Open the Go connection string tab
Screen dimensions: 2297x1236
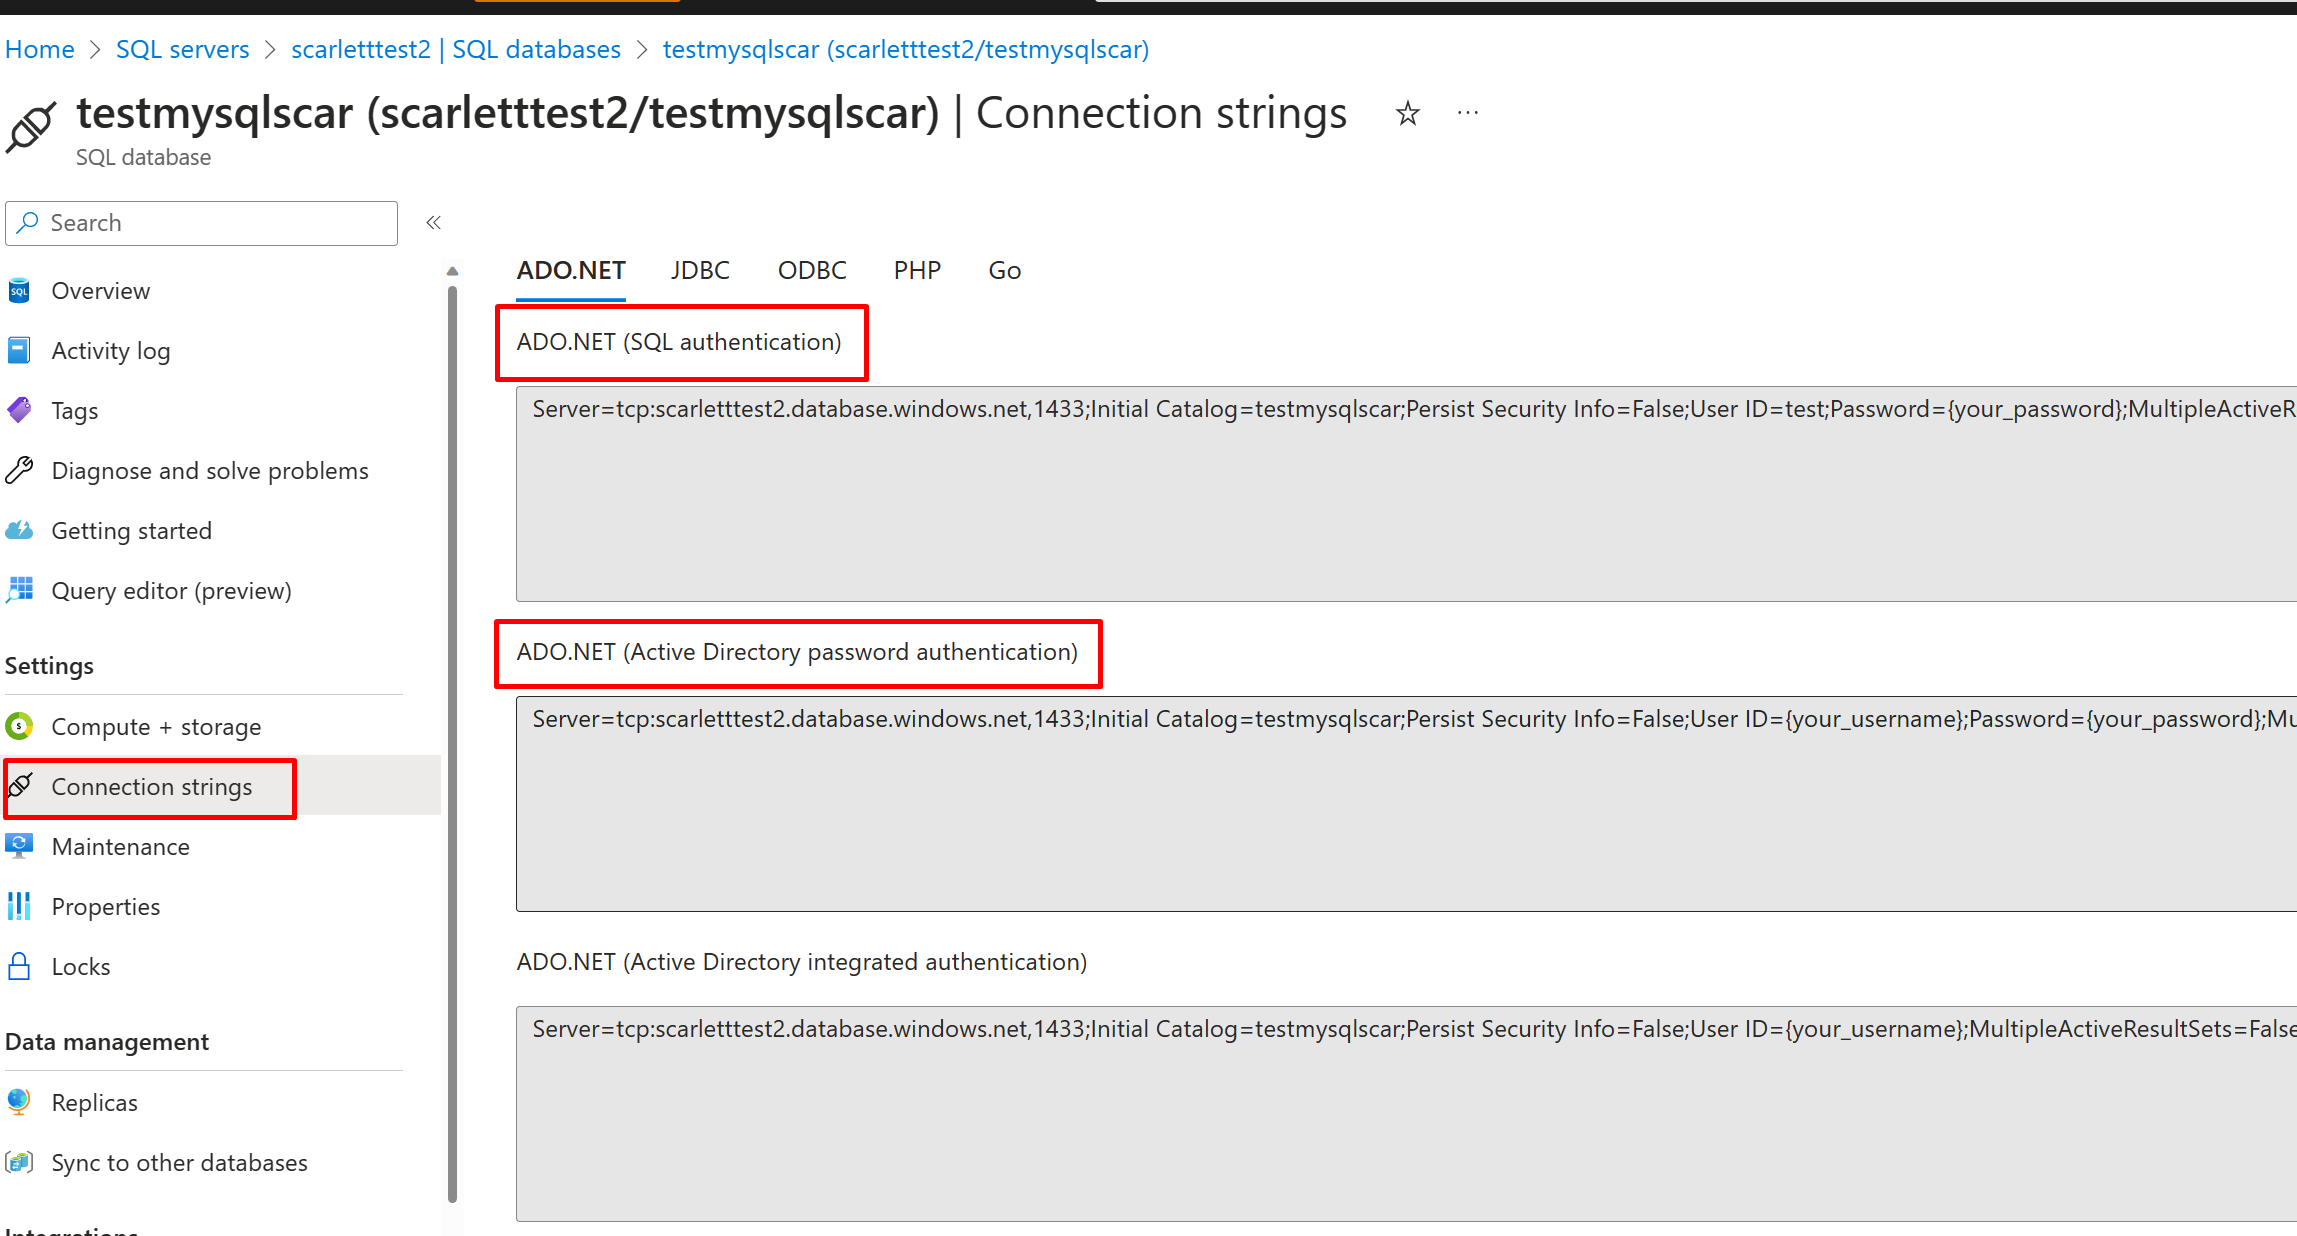point(1004,271)
